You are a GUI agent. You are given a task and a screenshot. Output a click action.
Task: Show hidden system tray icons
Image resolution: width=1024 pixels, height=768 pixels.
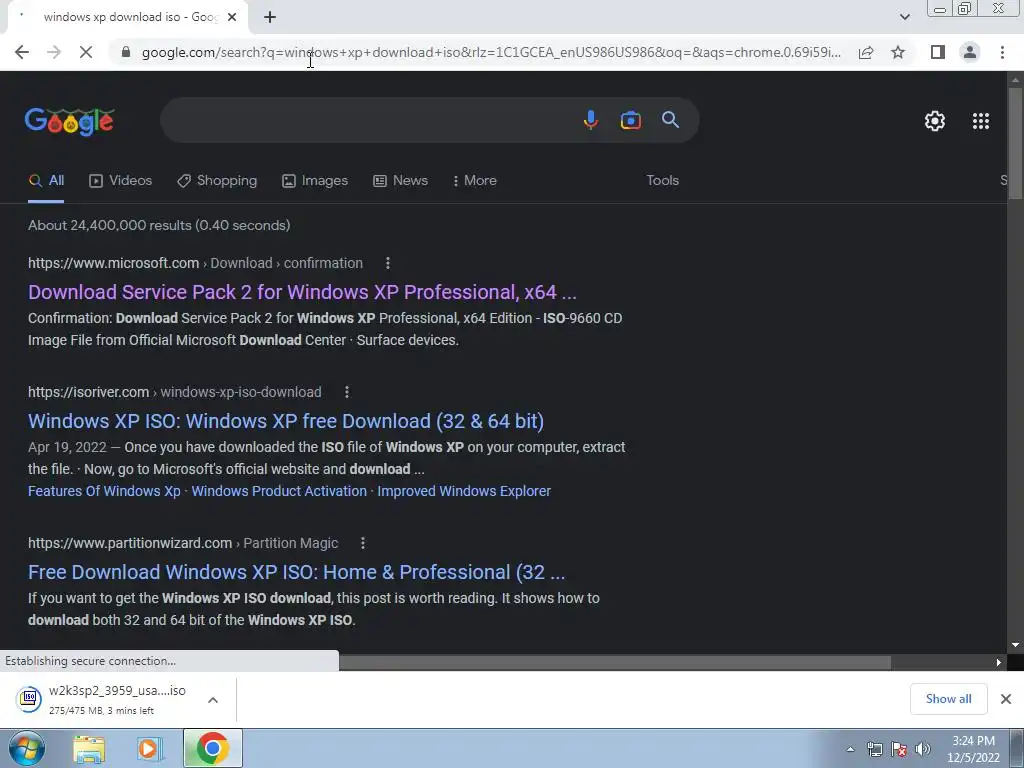point(850,749)
